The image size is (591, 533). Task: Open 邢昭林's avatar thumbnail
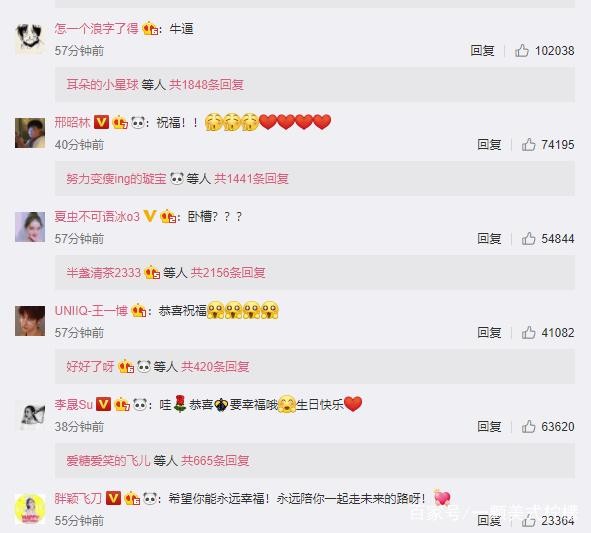tap(30, 133)
